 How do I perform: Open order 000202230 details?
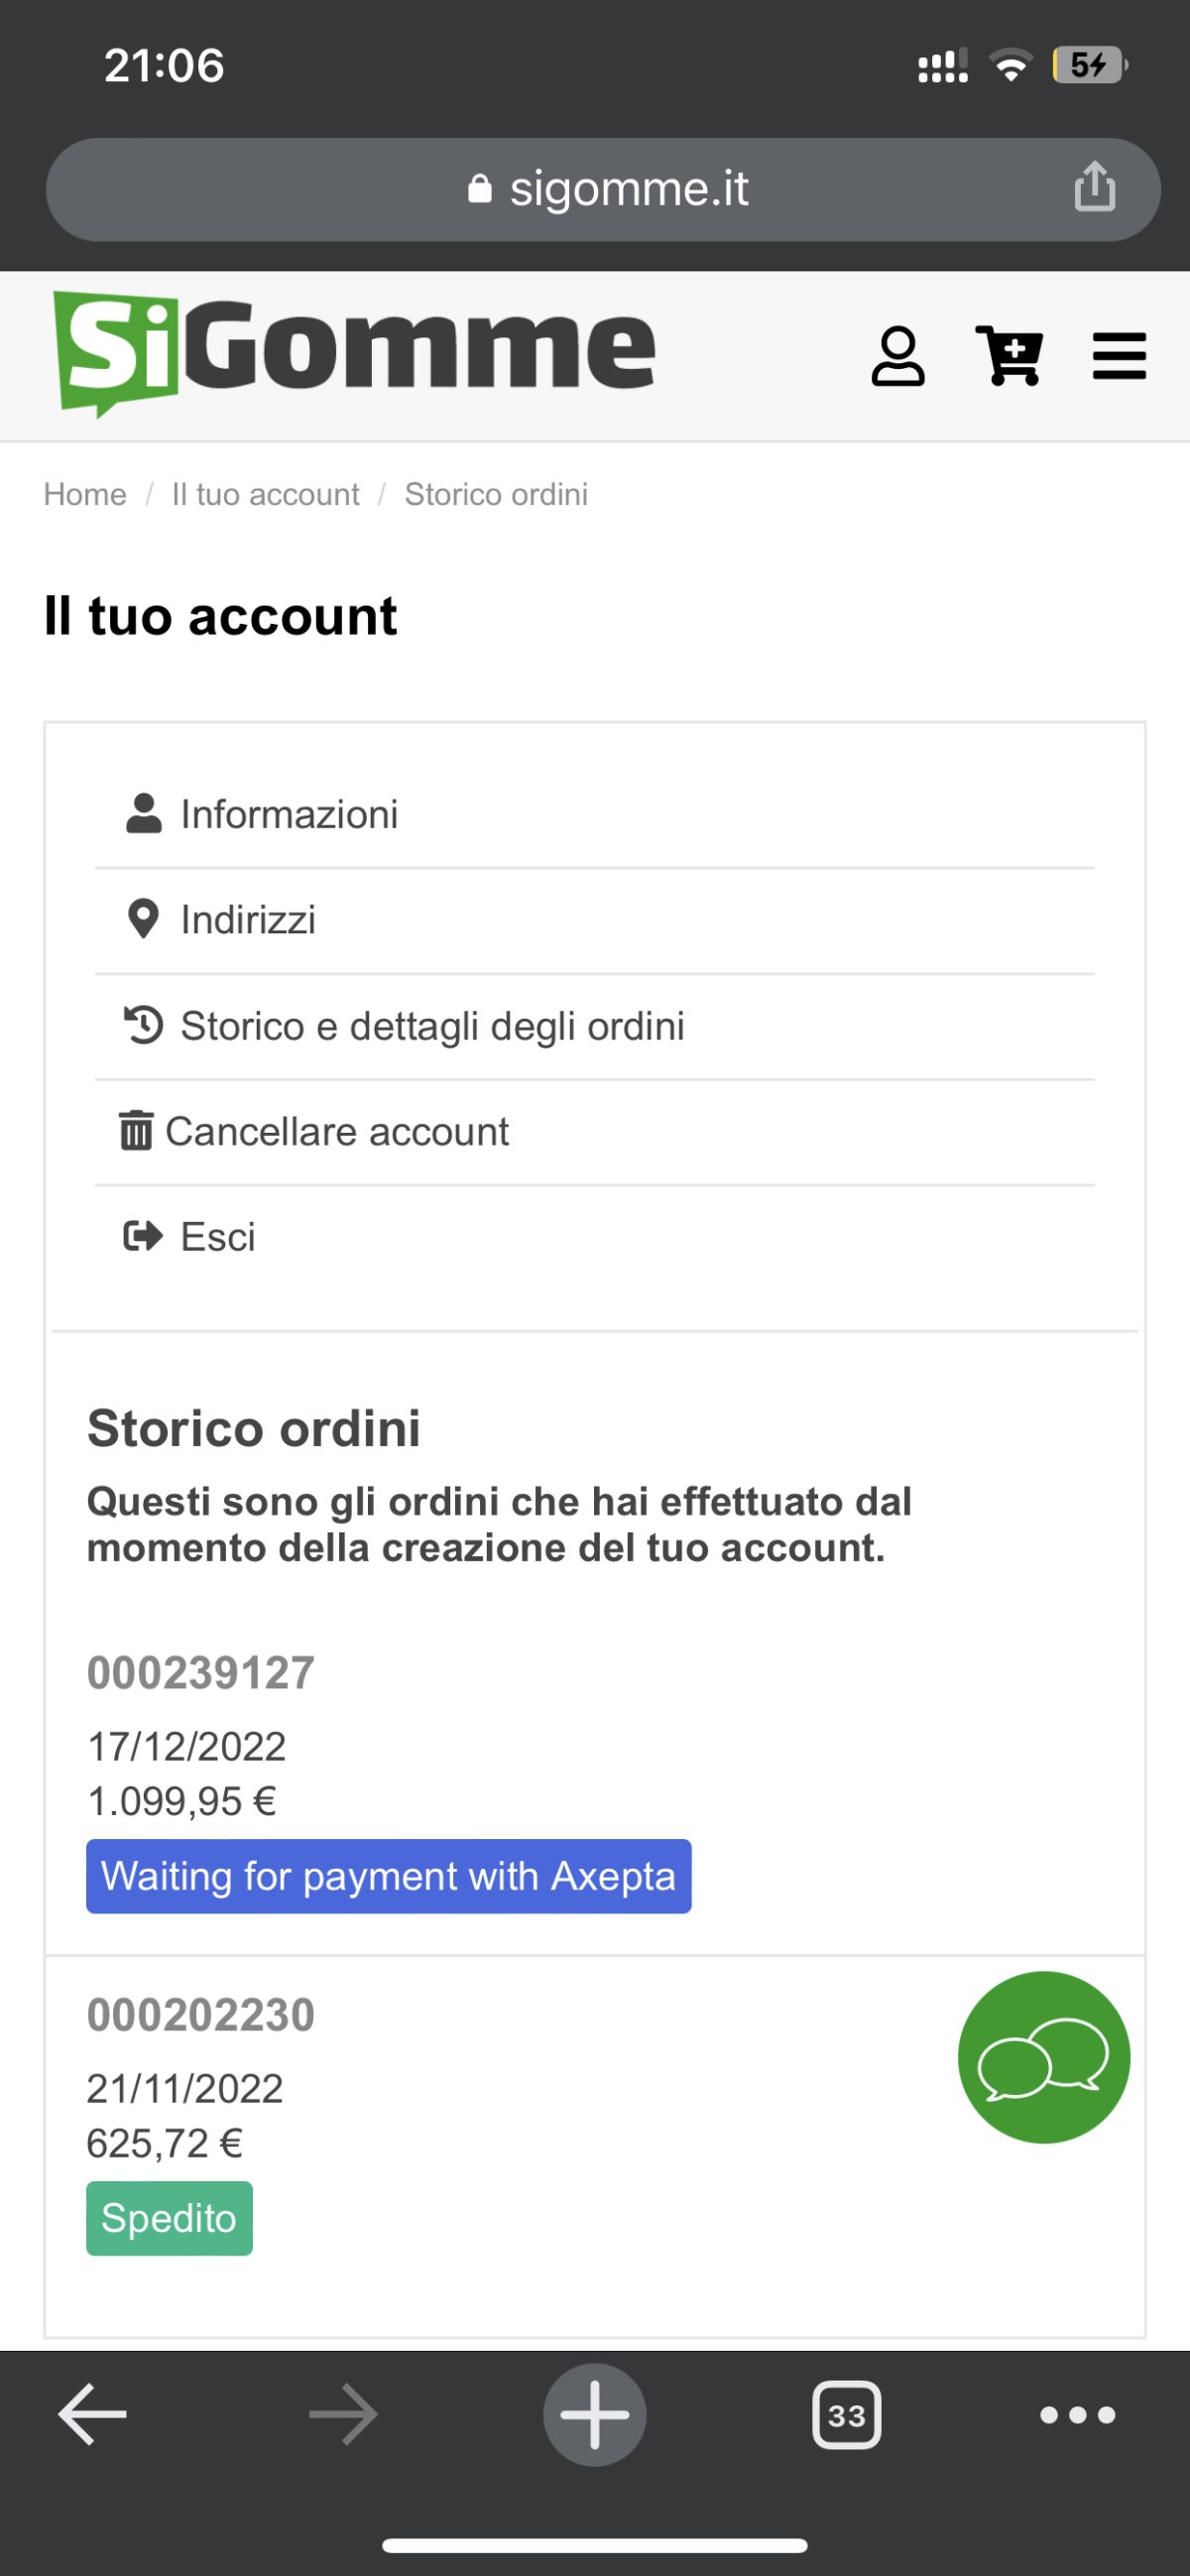(x=201, y=2015)
